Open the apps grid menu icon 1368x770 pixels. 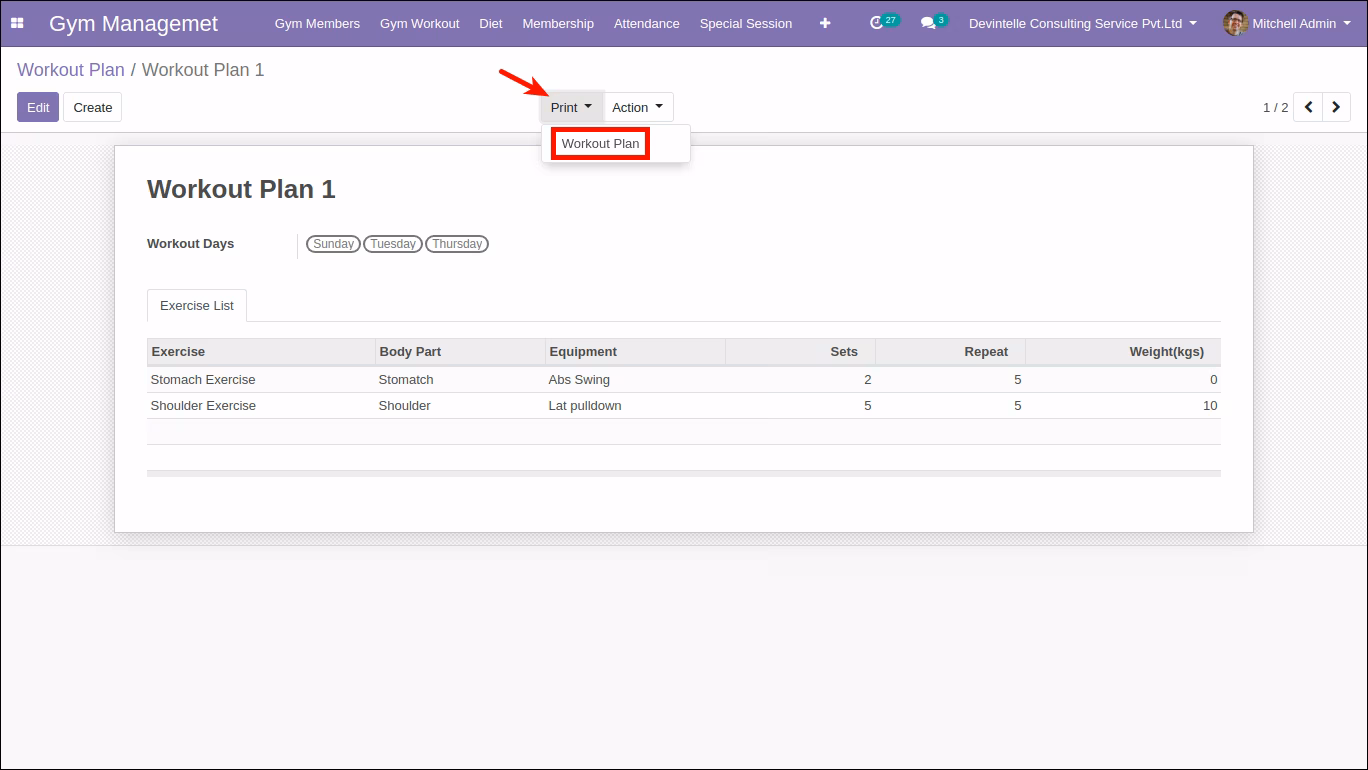click(17, 23)
